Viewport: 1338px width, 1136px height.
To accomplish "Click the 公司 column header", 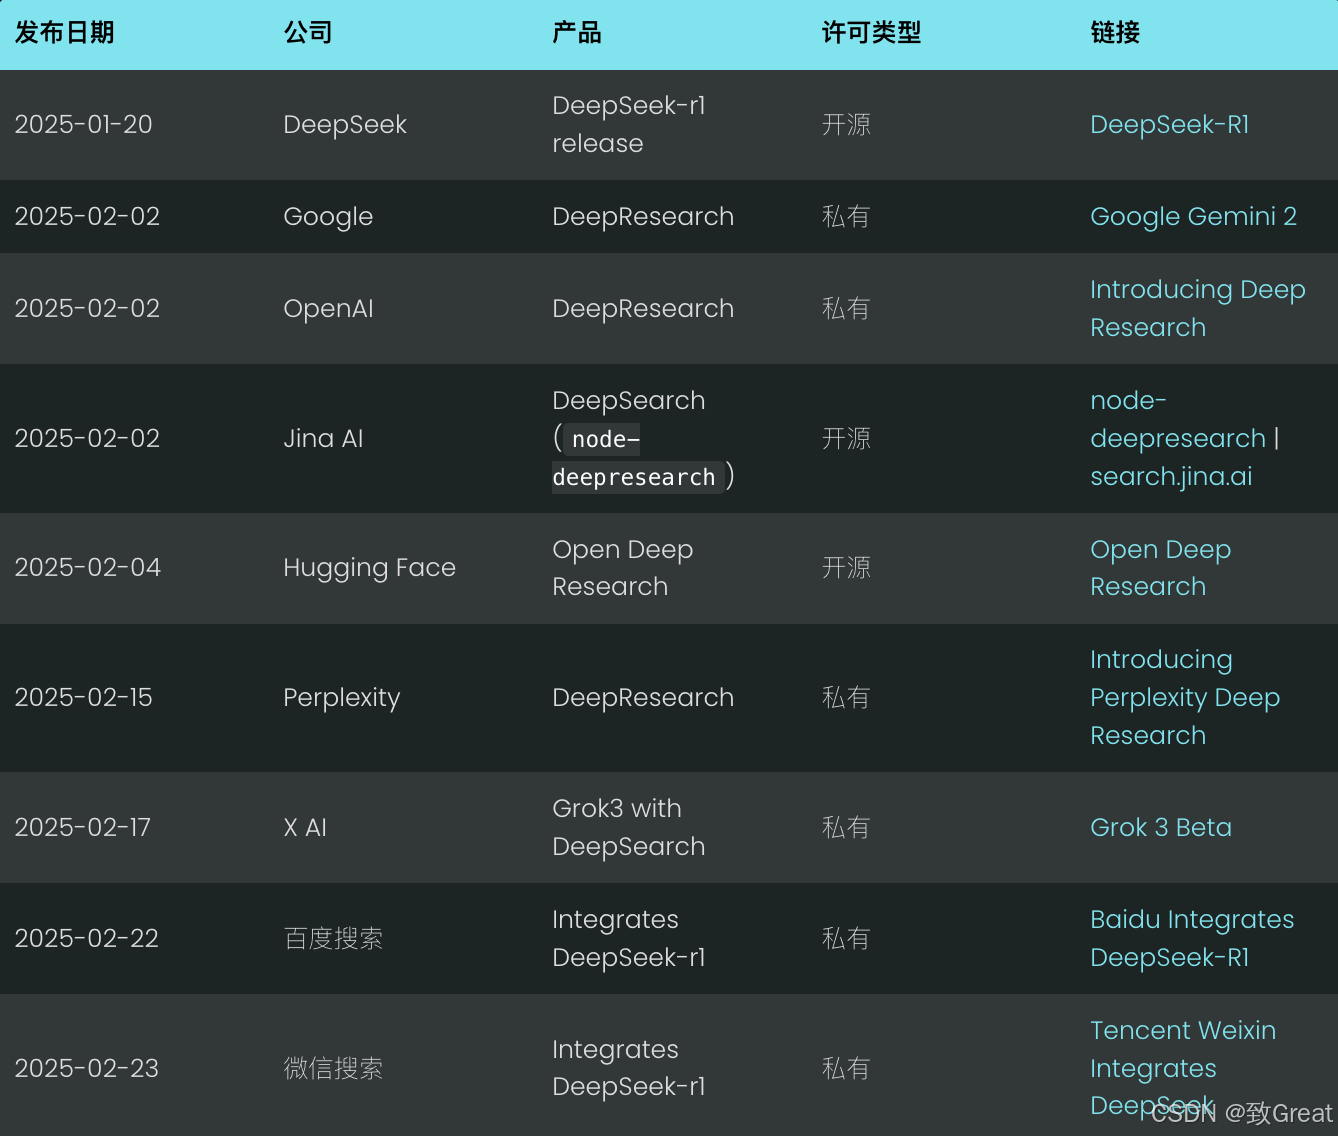I will (x=308, y=33).
